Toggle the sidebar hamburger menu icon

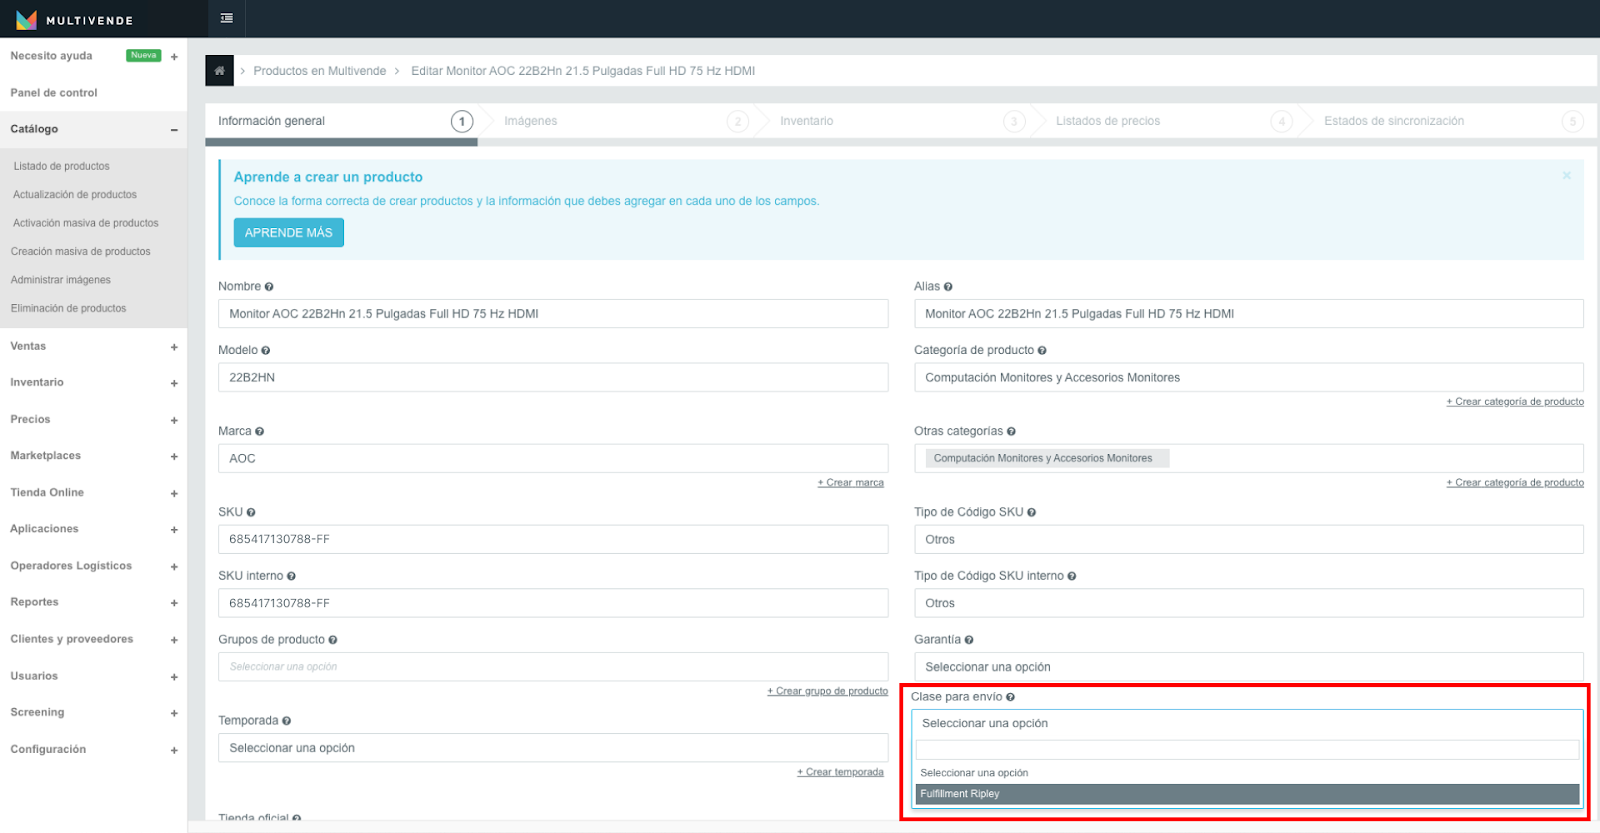[x=227, y=18]
